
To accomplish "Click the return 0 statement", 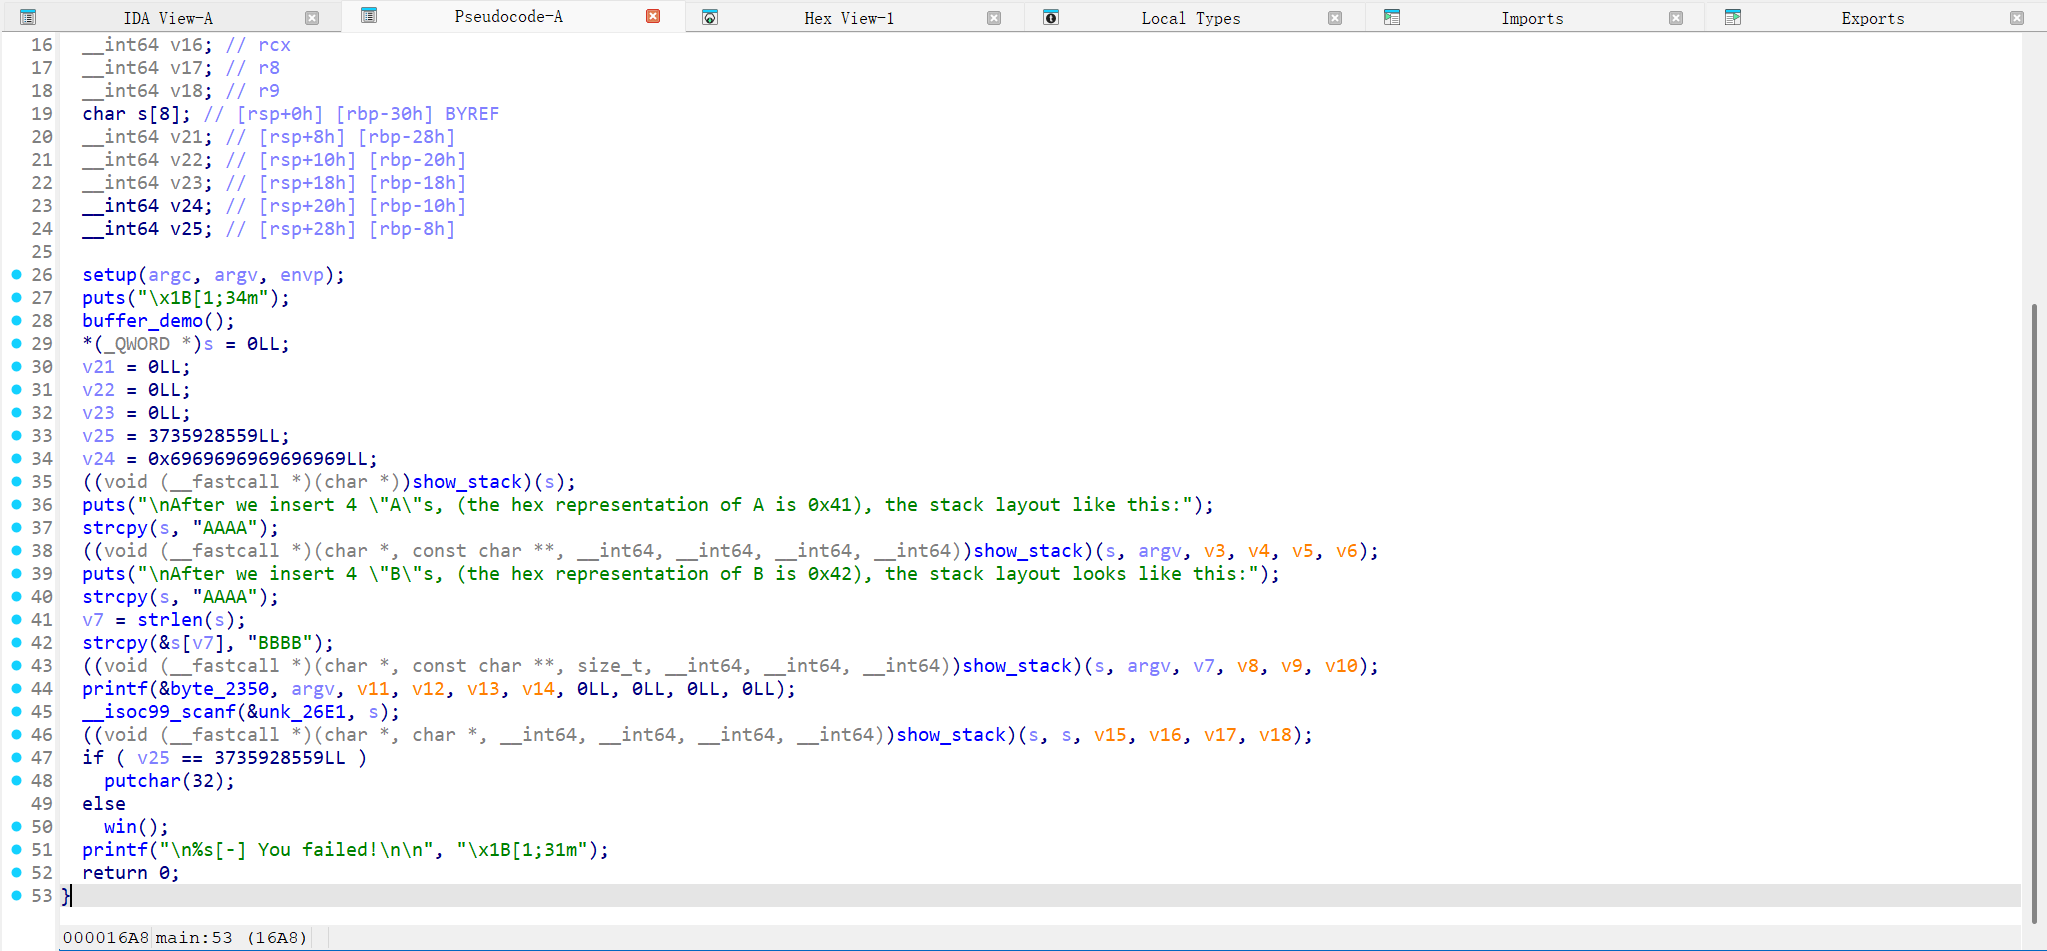I will (131, 873).
